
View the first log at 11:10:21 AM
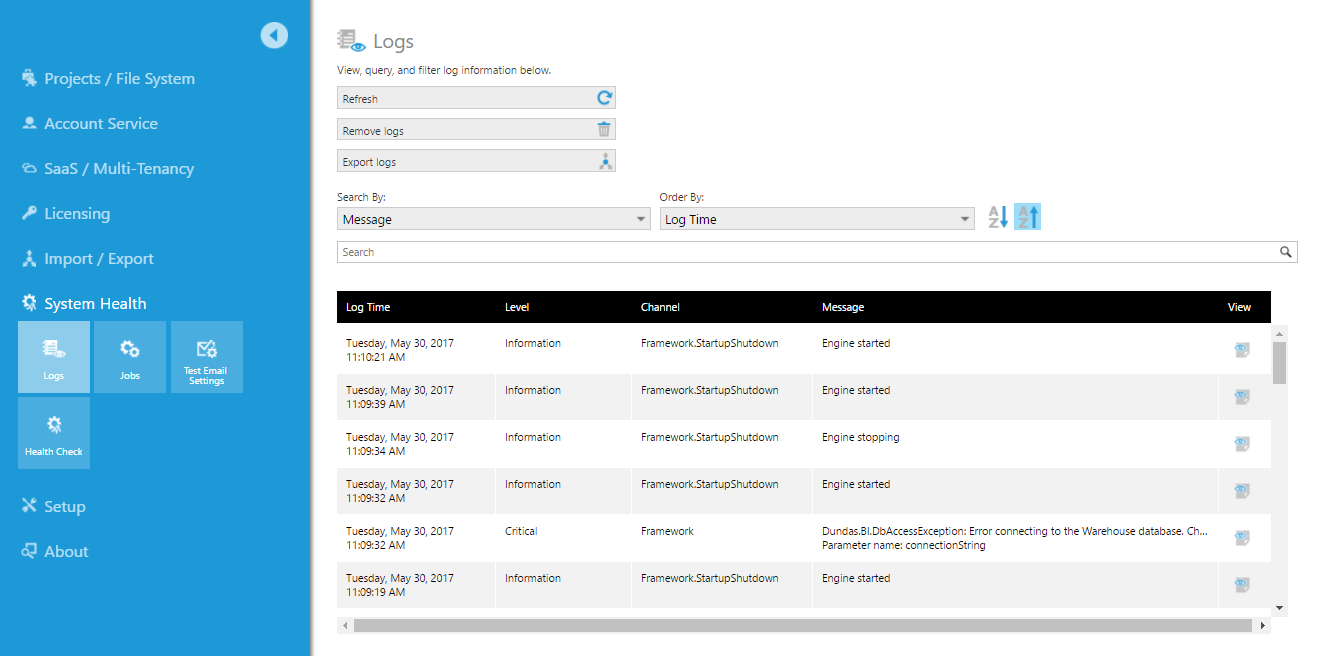[1241, 350]
